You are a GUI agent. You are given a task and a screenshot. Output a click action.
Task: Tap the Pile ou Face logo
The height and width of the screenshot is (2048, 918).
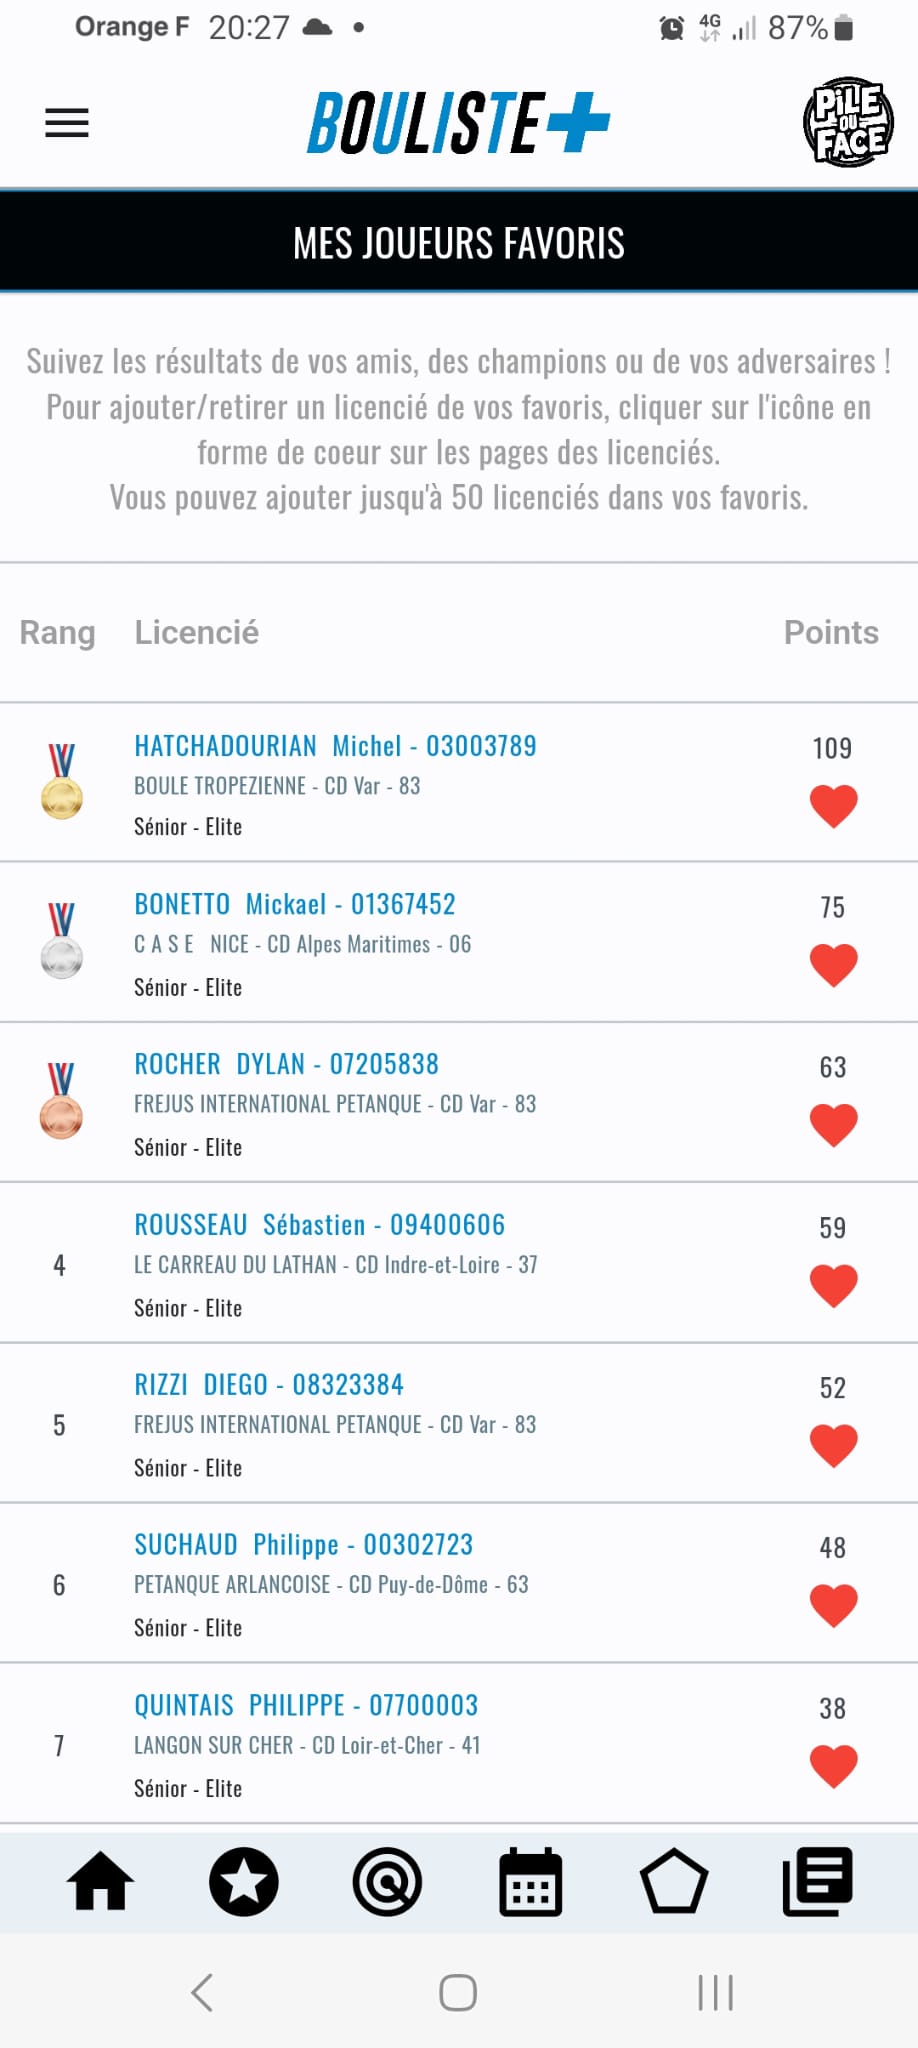(848, 122)
